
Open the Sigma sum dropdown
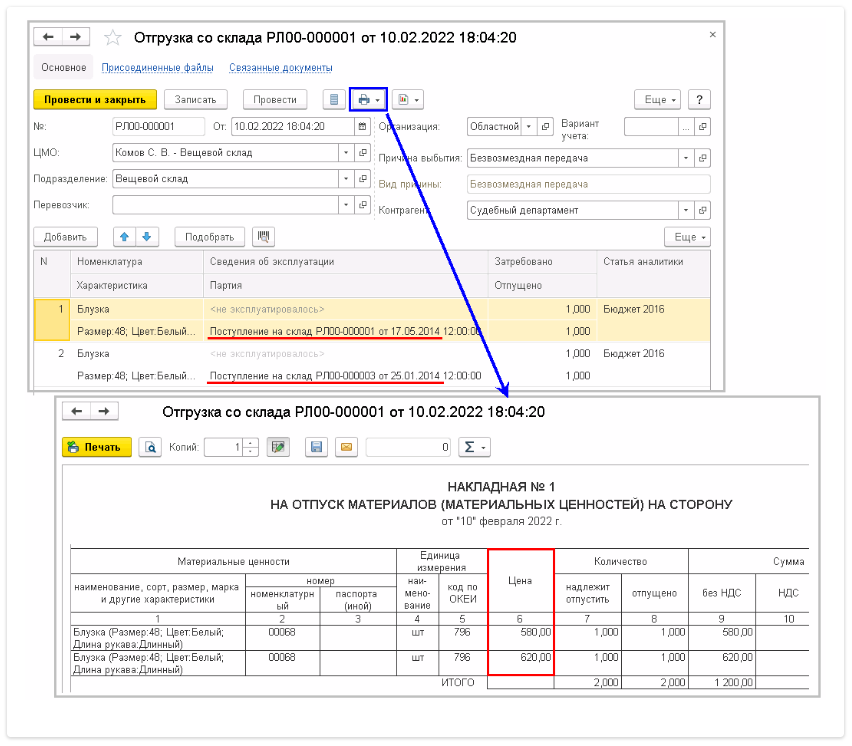474,447
